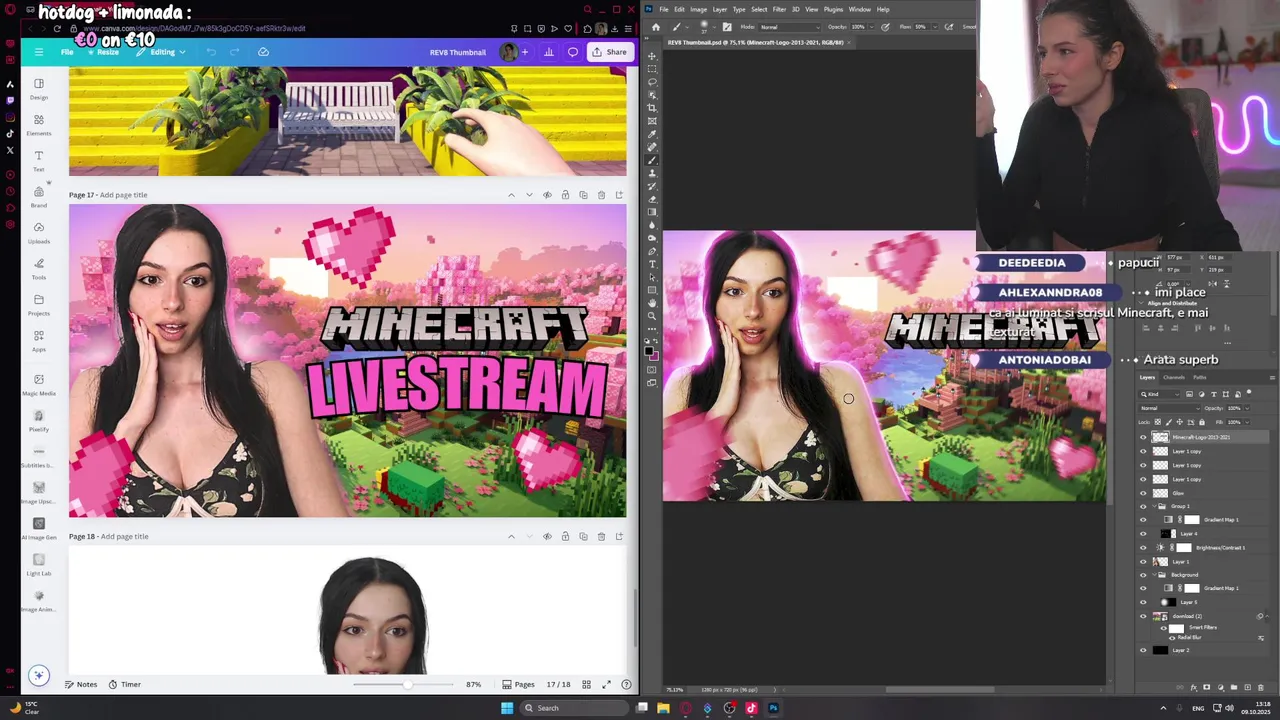
Task: Select the Object Selection tool
Action: point(653,95)
